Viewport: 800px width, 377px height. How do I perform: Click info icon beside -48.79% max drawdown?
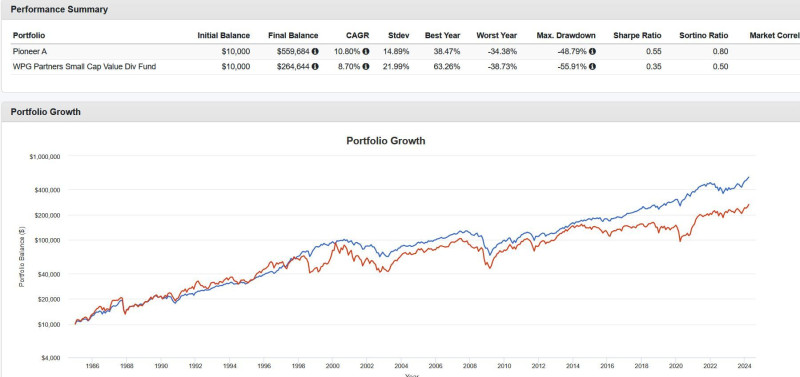point(592,52)
